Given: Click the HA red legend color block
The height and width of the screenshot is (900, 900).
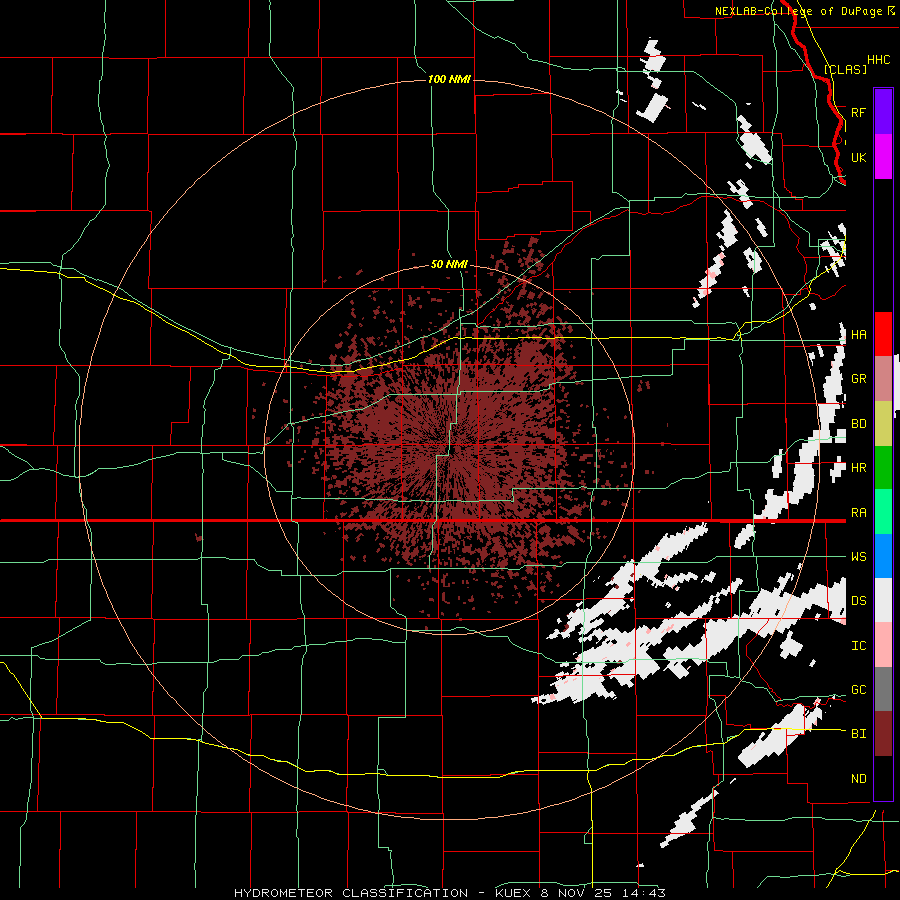Looking at the screenshot, I should (x=883, y=334).
